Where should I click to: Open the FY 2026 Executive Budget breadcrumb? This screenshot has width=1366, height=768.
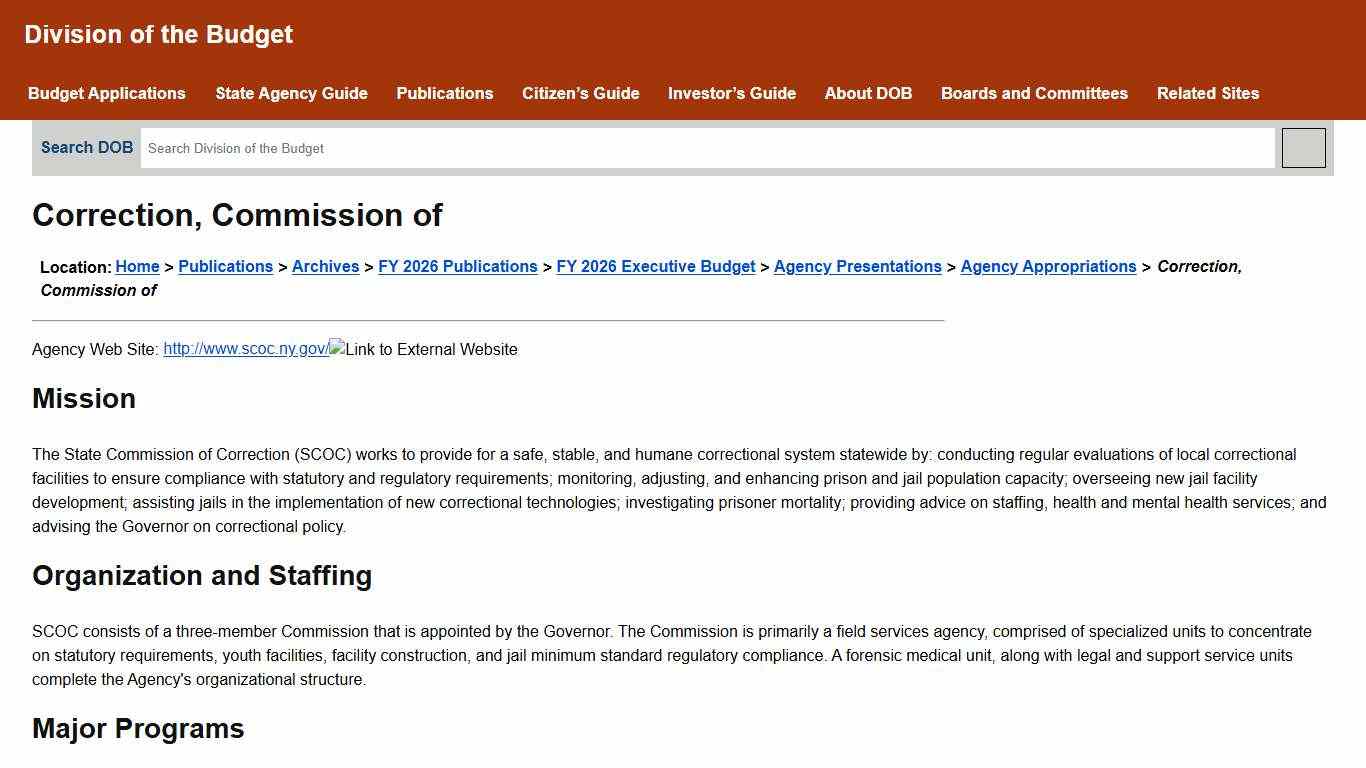click(655, 266)
